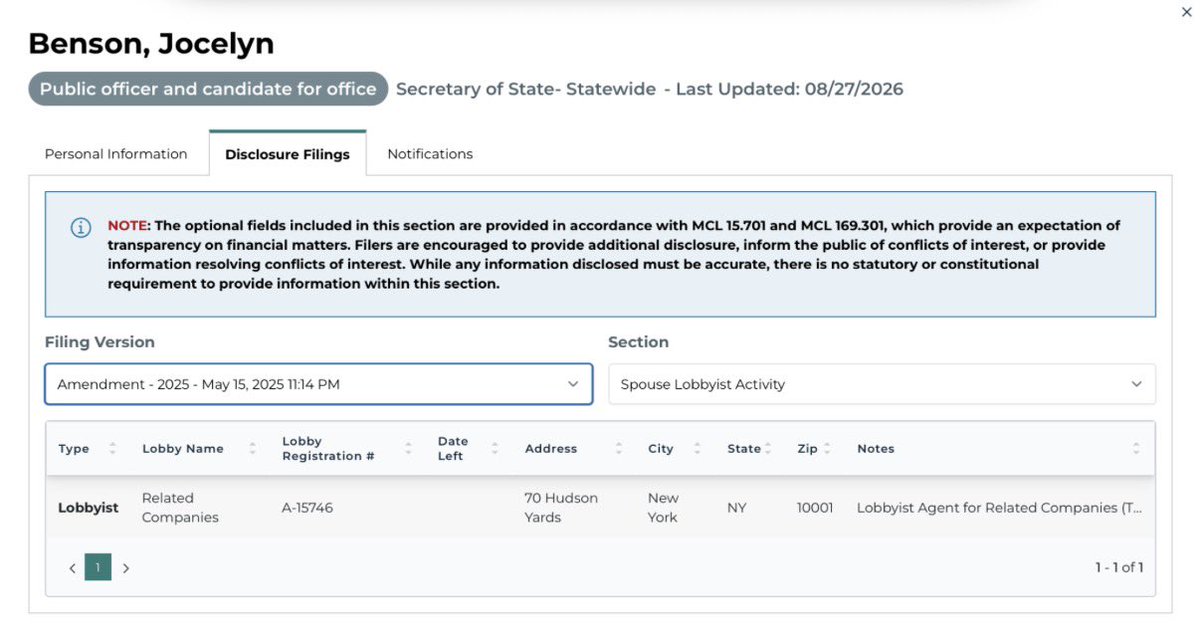Close the Benson, Jocelyn detail dialog
This screenshot has width=1200, height=631.
pos(1187,11)
